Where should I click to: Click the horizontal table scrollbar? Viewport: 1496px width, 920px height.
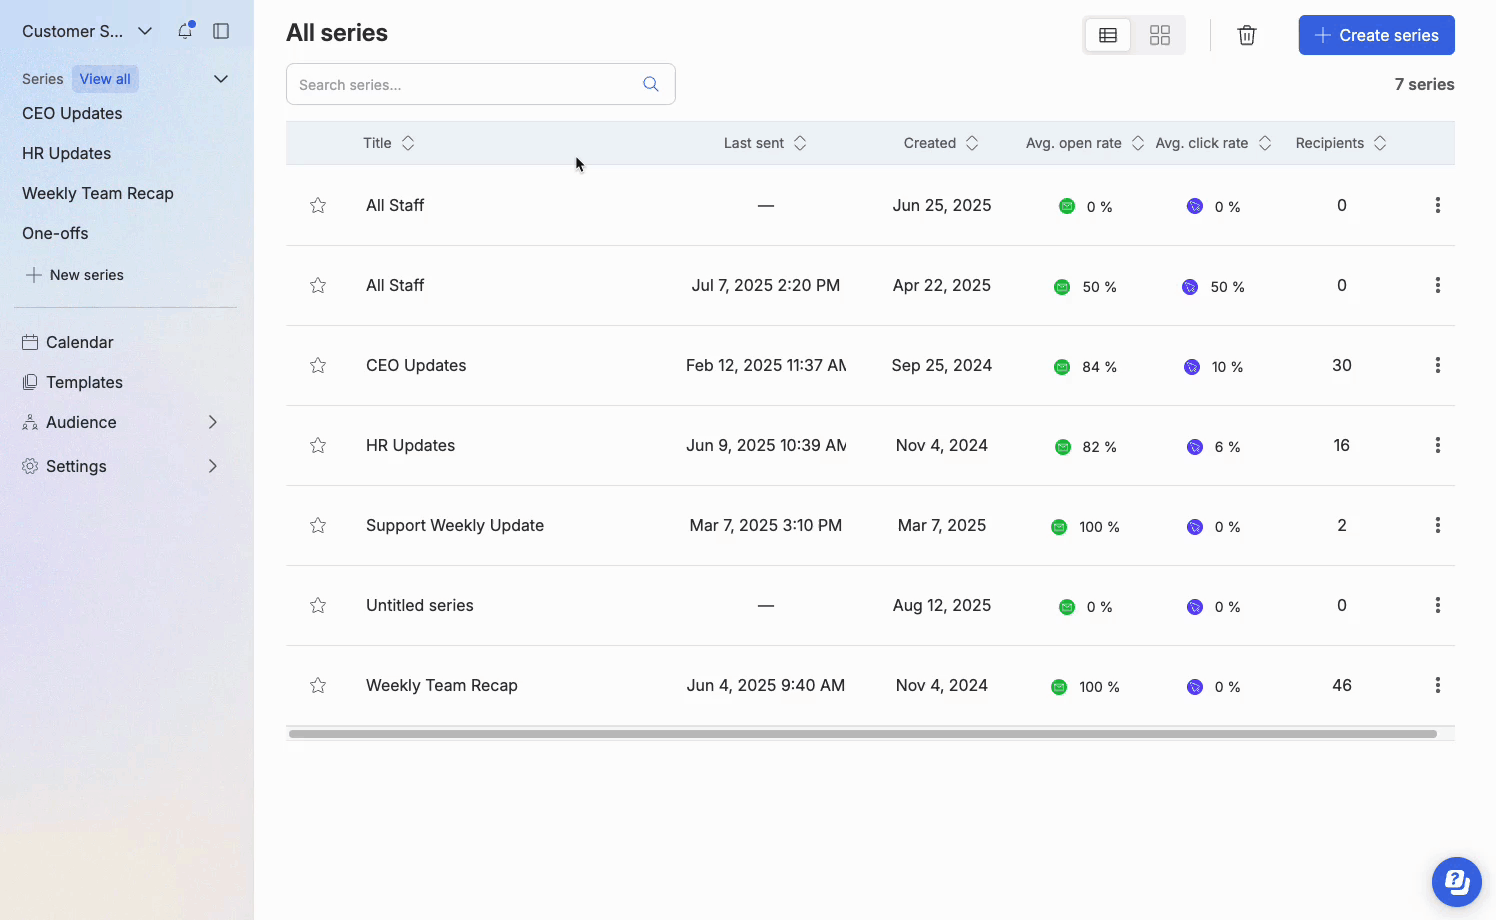click(862, 734)
